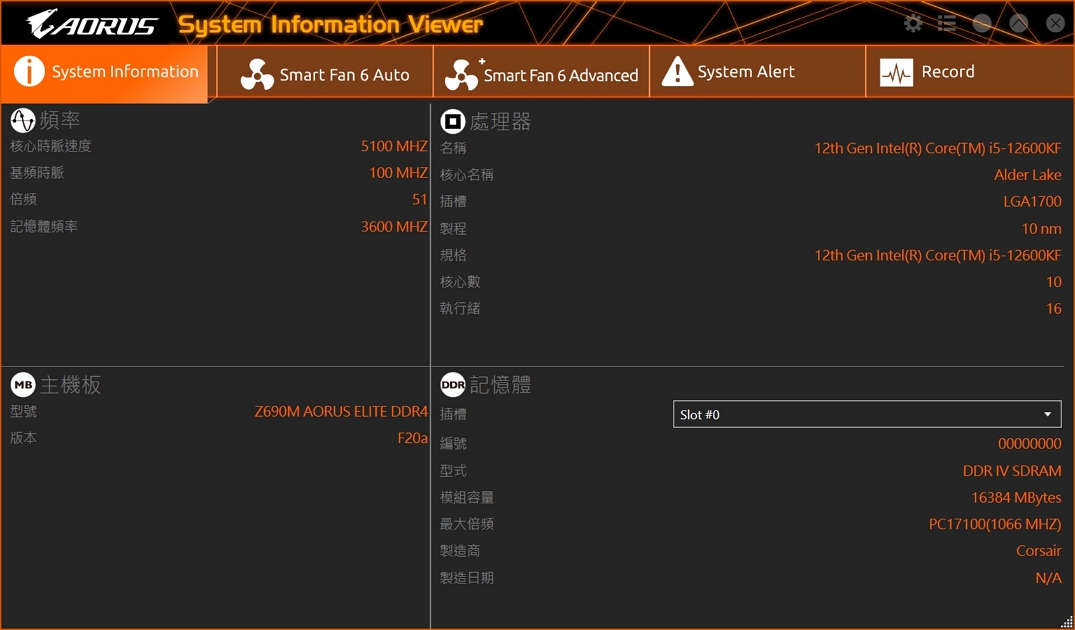Click the 處理器 section heading

[500, 122]
